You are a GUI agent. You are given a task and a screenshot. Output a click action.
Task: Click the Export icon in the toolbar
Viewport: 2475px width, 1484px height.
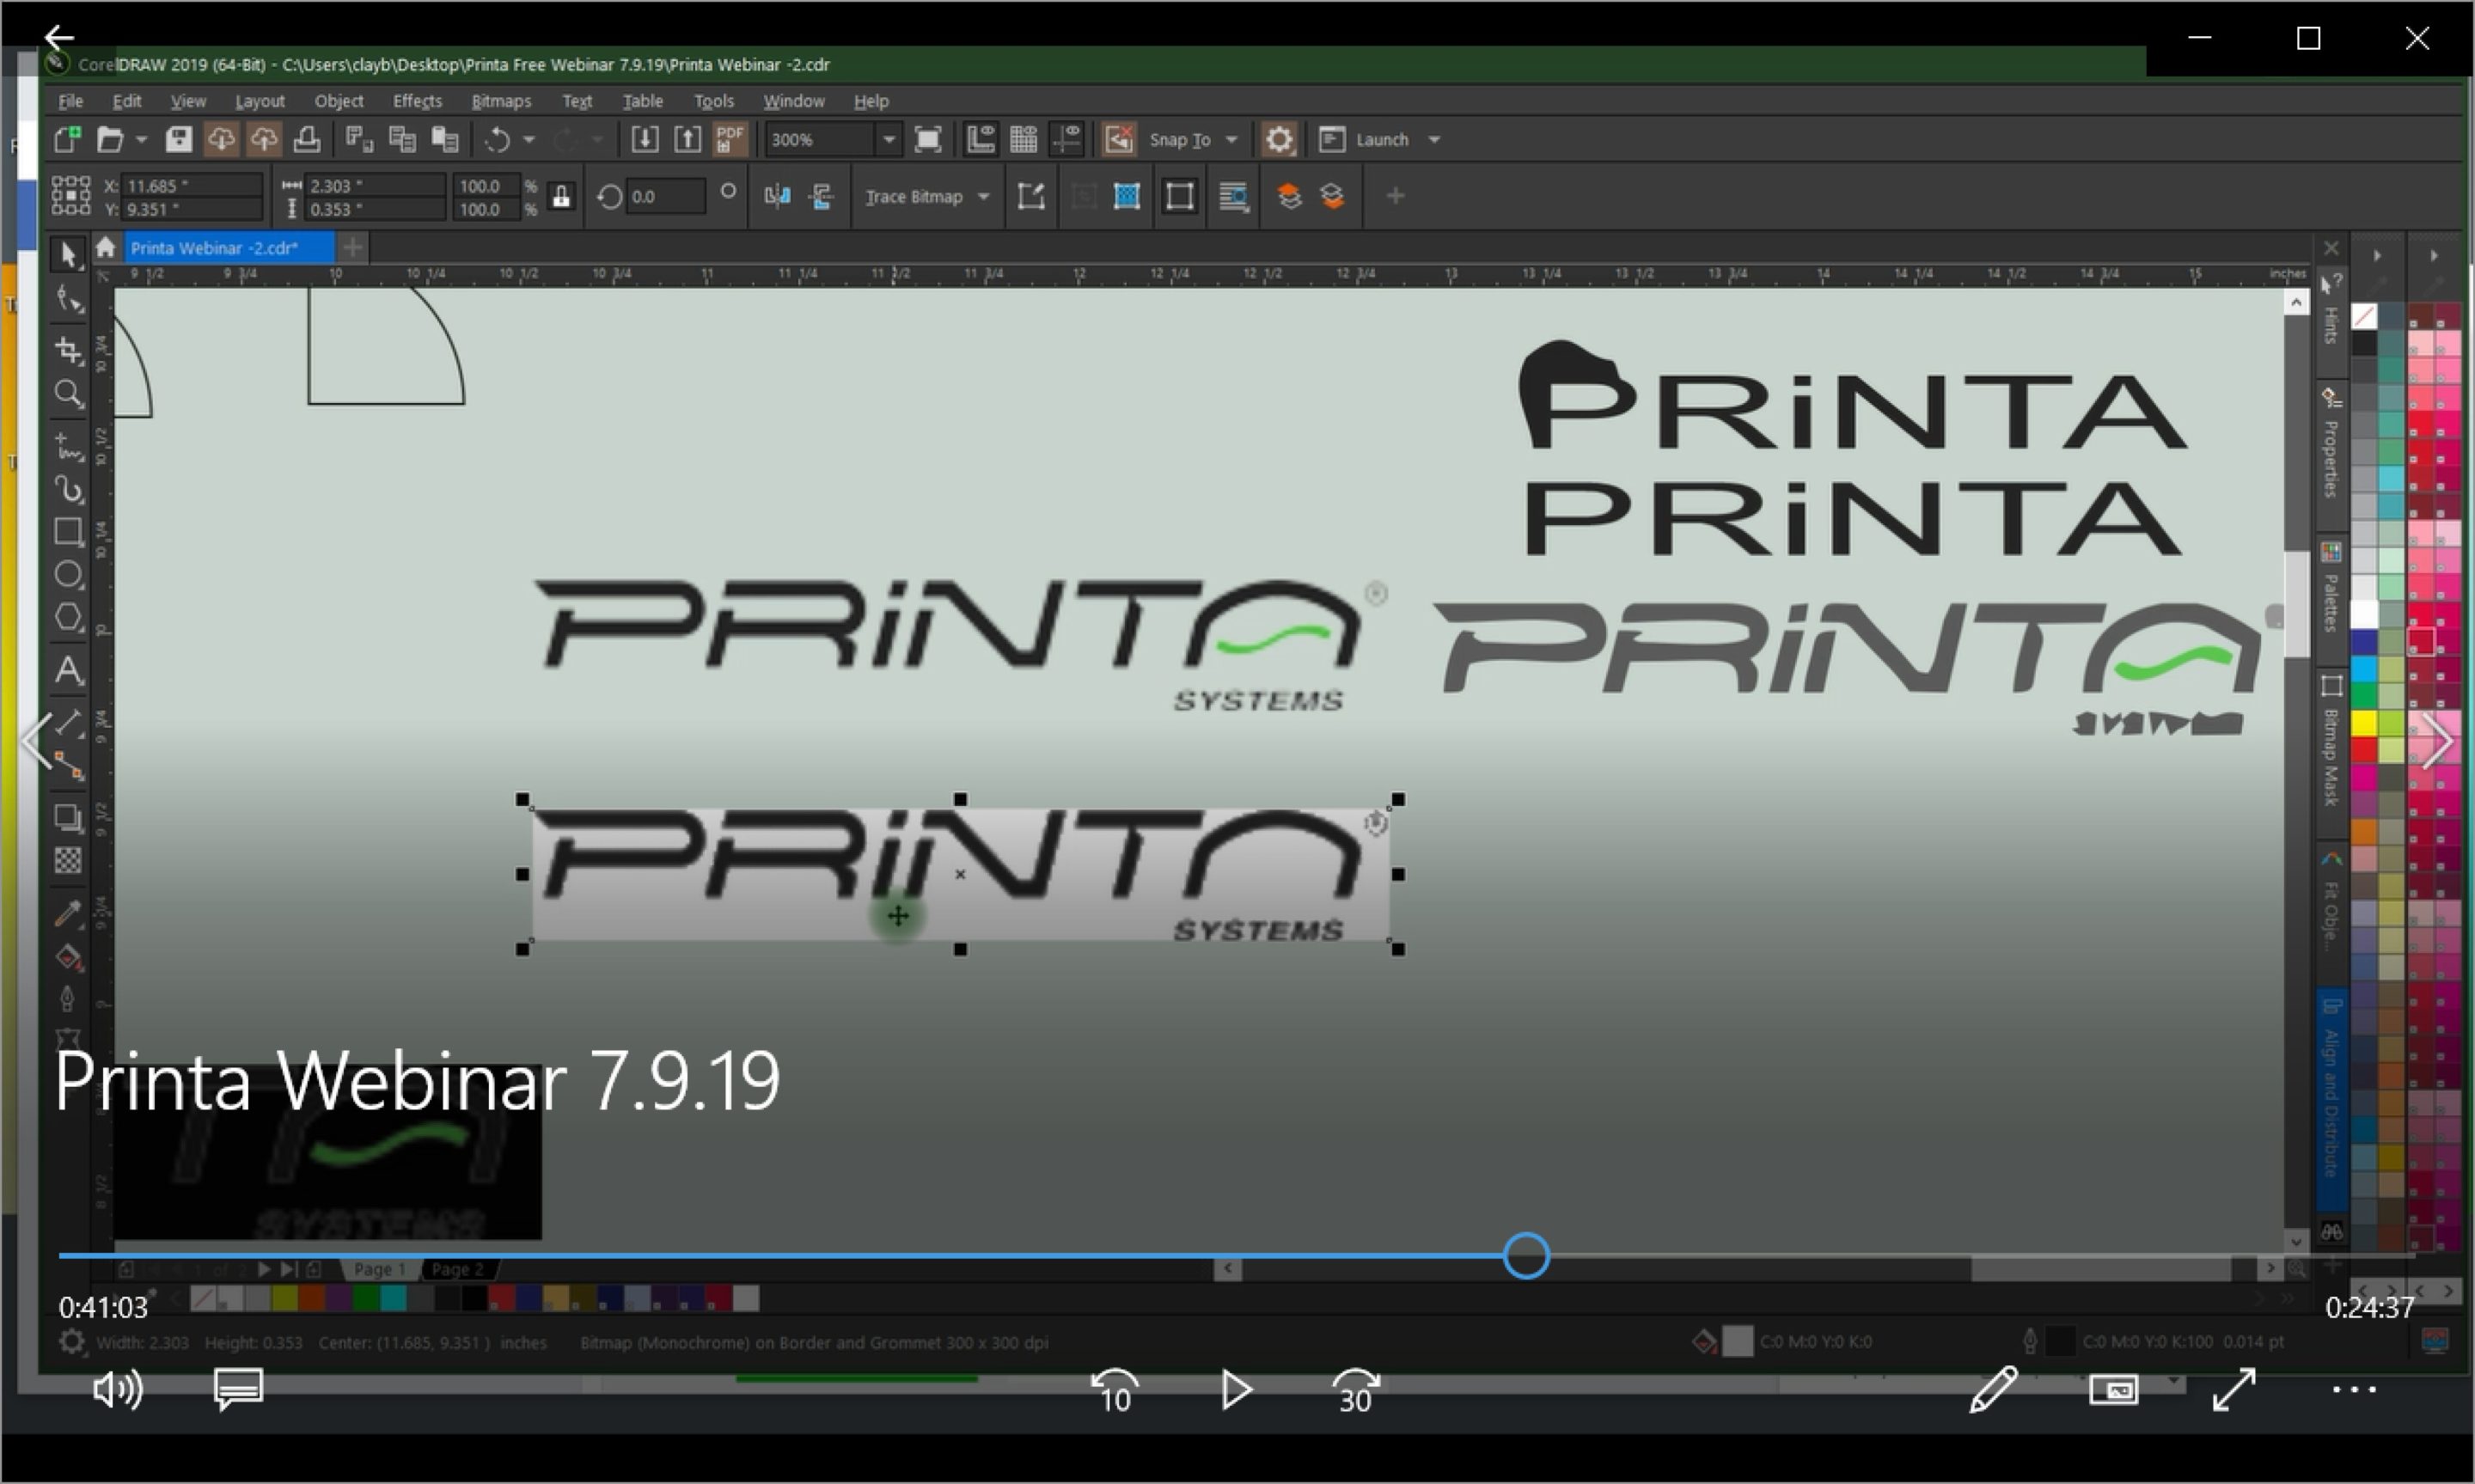tap(687, 139)
